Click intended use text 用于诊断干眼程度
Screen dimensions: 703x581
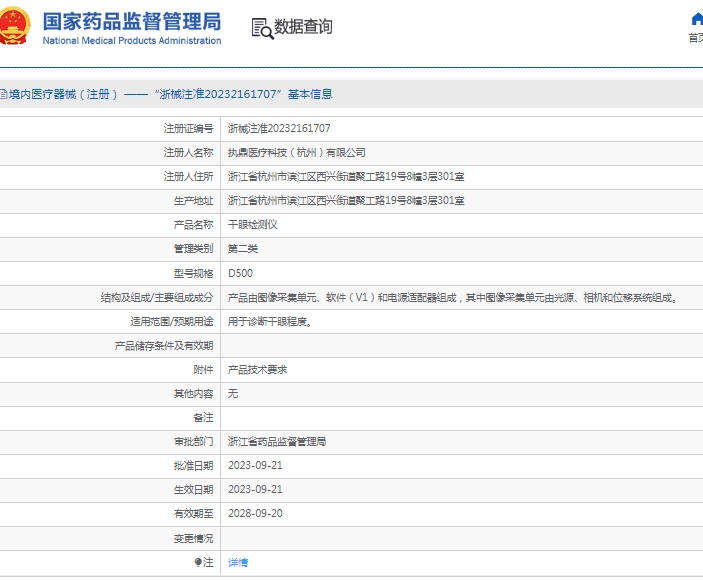tap(270, 321)
